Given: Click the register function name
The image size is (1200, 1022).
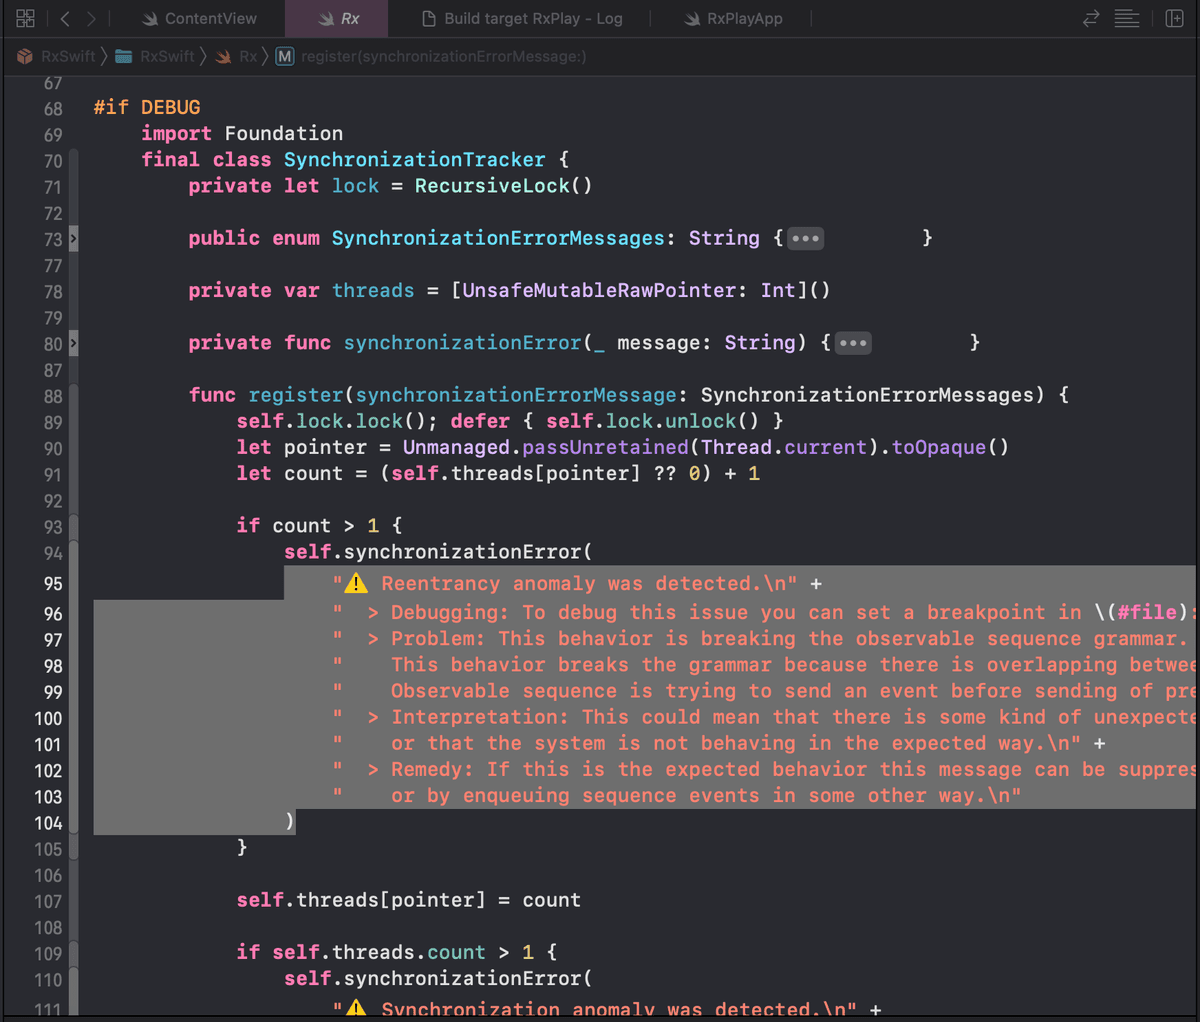Looking at the screenshot, I should pyautogui.click(x=296, y=395).
